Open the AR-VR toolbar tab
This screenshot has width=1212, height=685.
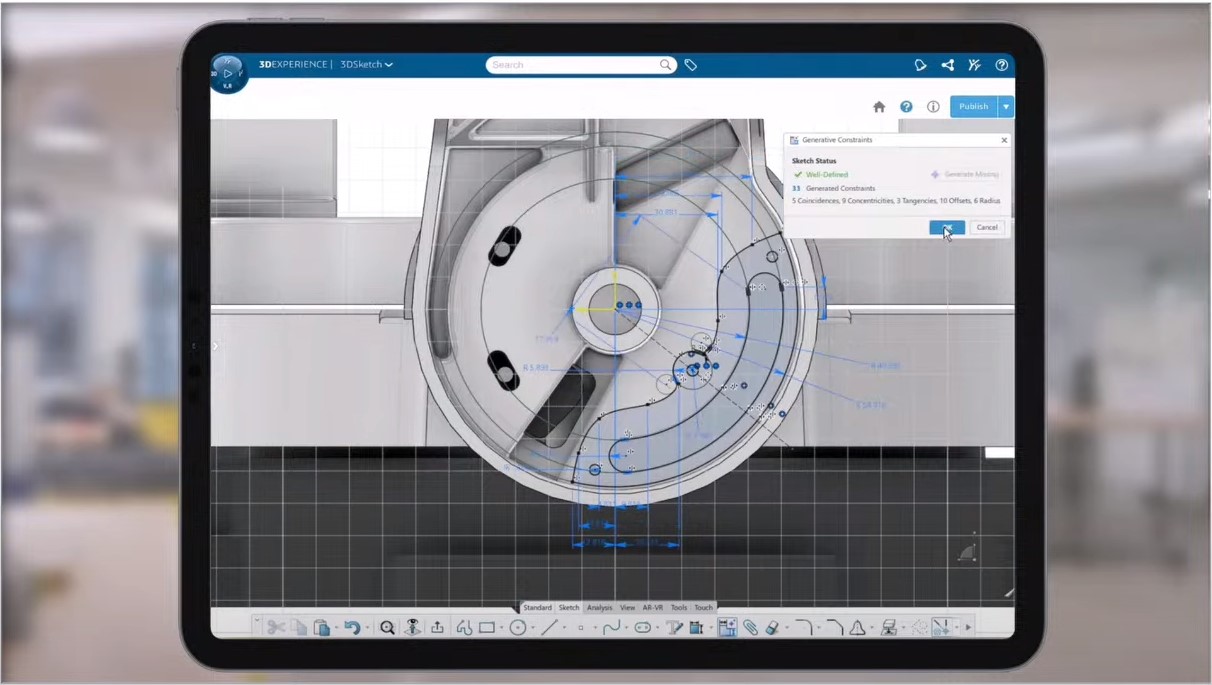click(652, 608)
